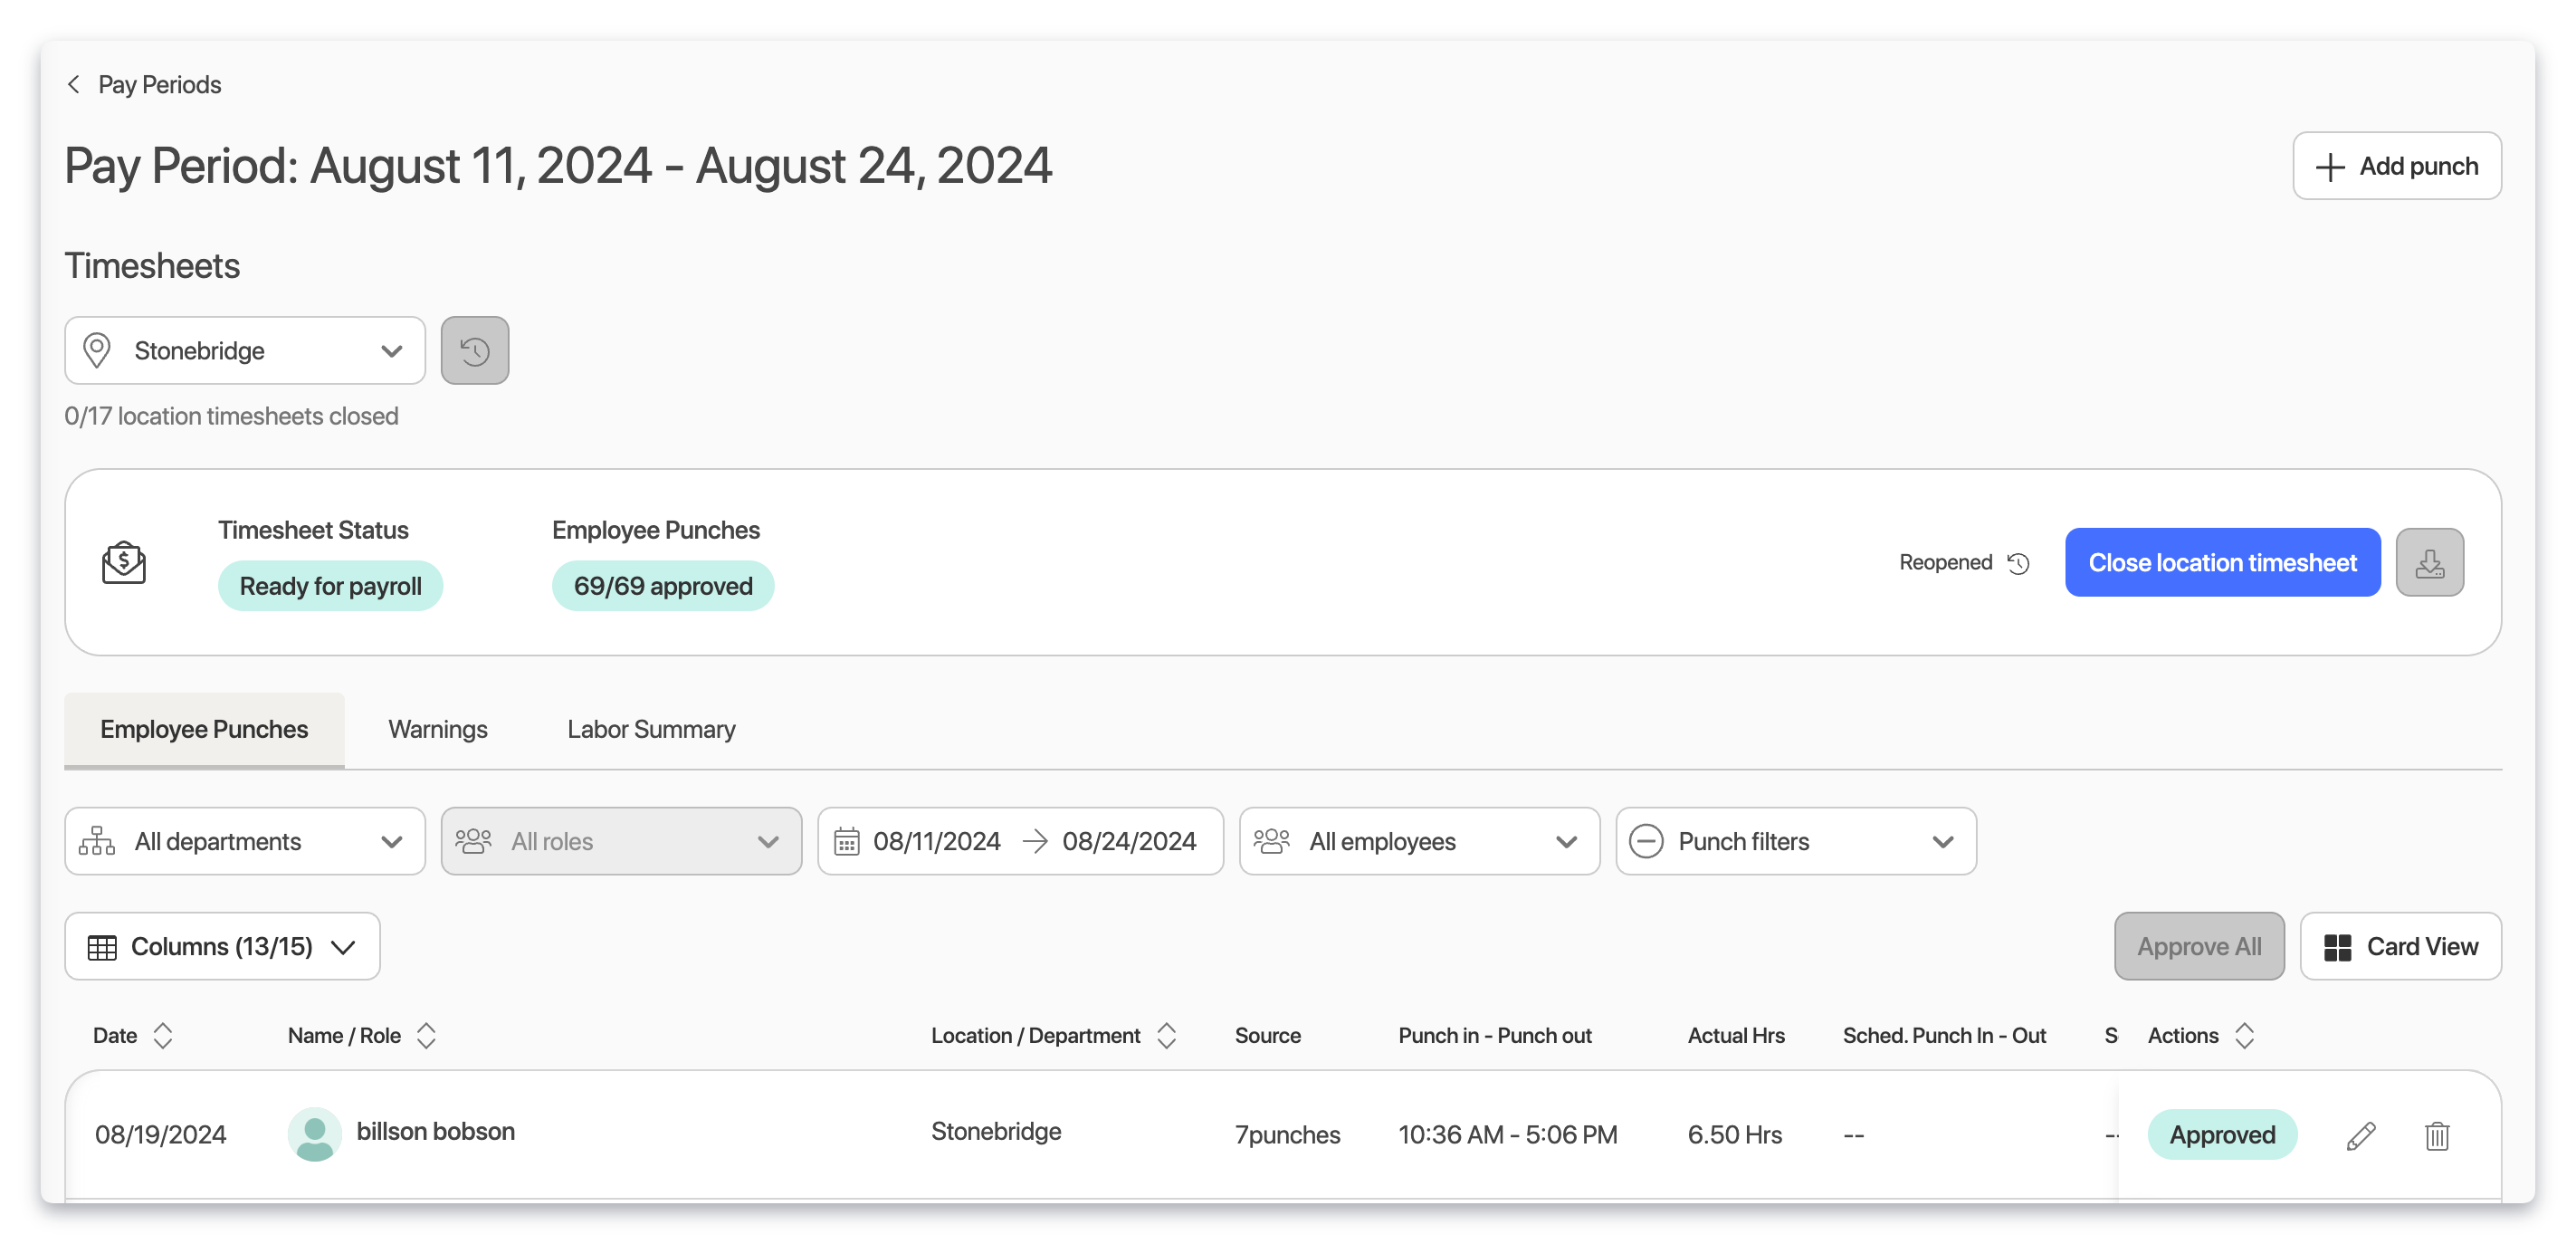The image size is (2576, 1244).
Task: Click the history icon next to Stonebridge dropdown
Action: [x=474, y=351]
